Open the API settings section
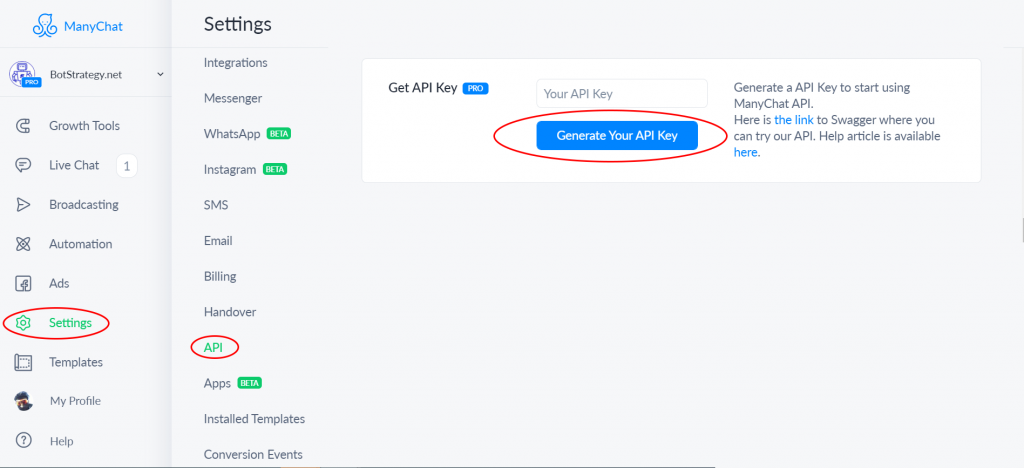Viewport: 1024px width, 468px height. pos(213,347)
